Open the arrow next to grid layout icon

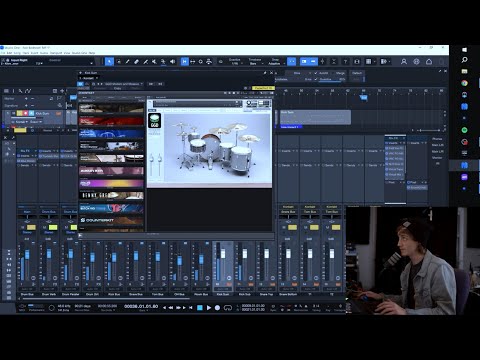coord(375,62)
